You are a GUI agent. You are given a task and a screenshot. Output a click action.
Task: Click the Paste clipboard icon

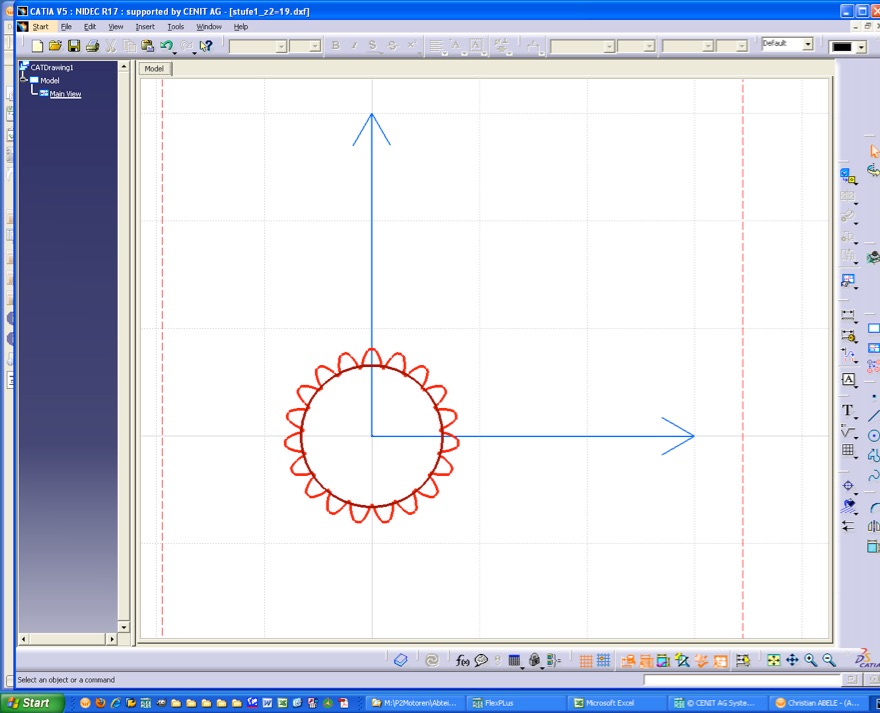point(148,46)
